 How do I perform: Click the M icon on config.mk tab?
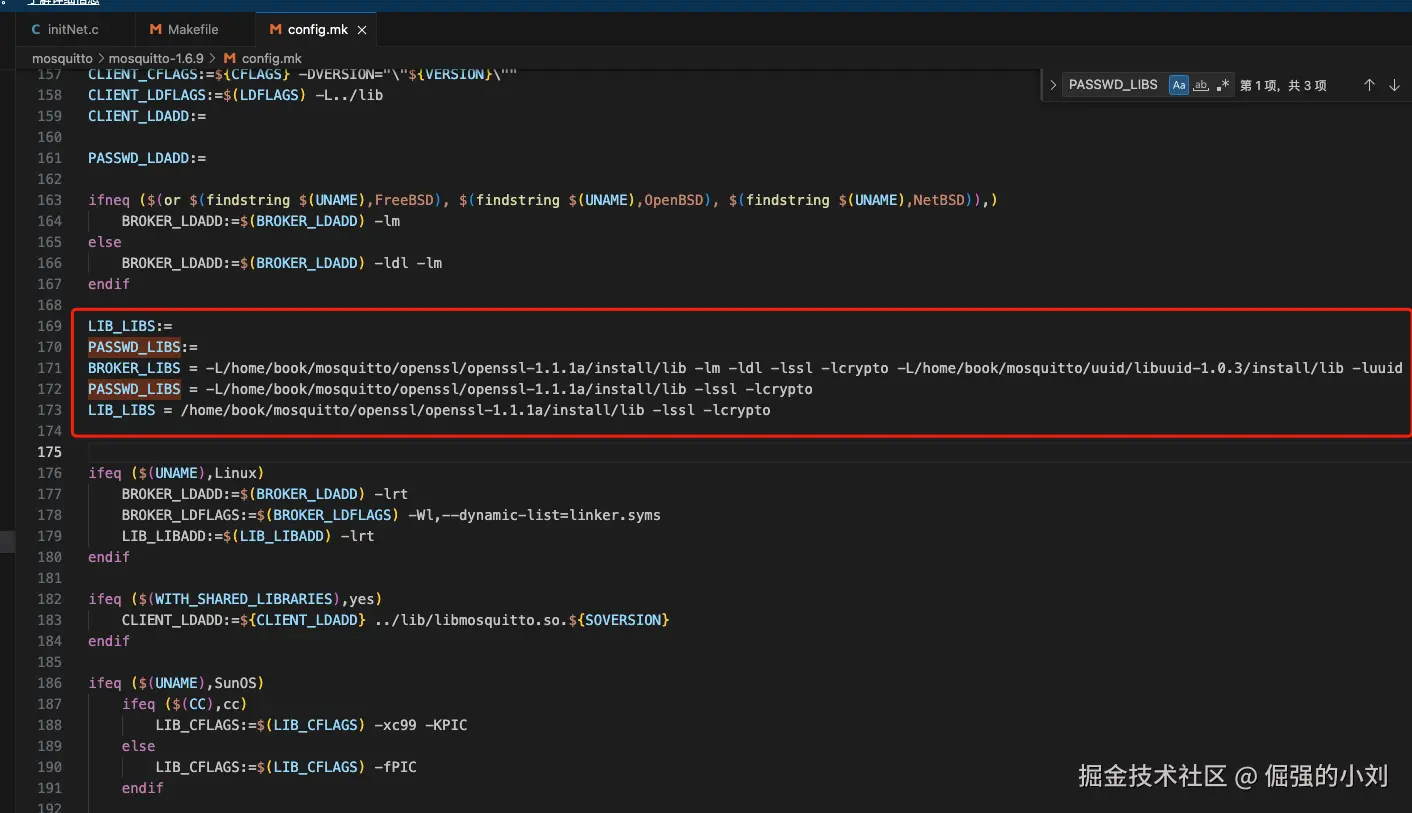pos(275,30)
